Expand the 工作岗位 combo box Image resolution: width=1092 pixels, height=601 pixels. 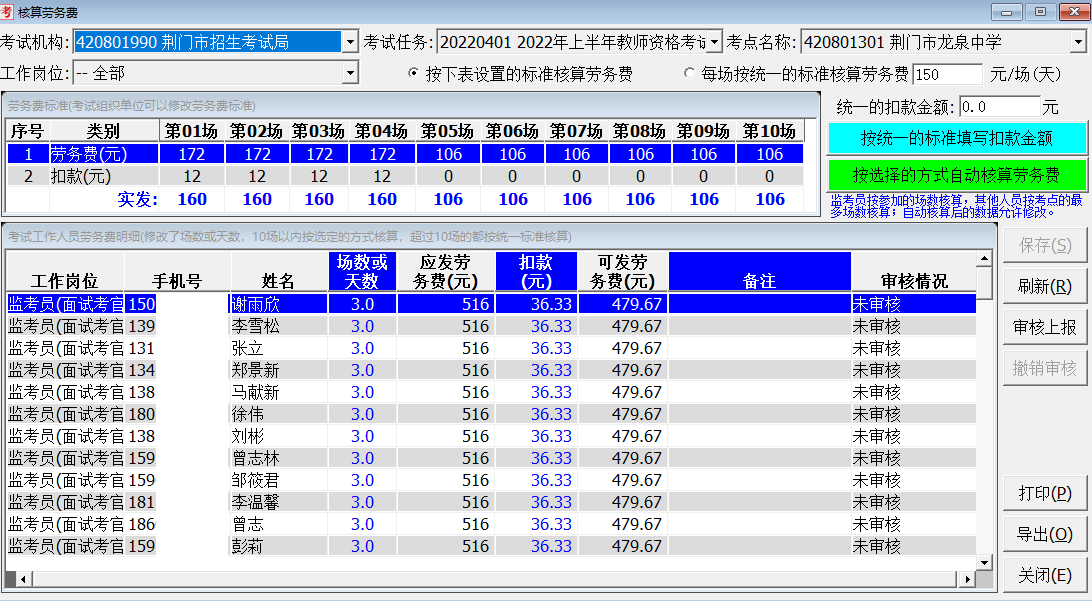click(x=350, y=73)
